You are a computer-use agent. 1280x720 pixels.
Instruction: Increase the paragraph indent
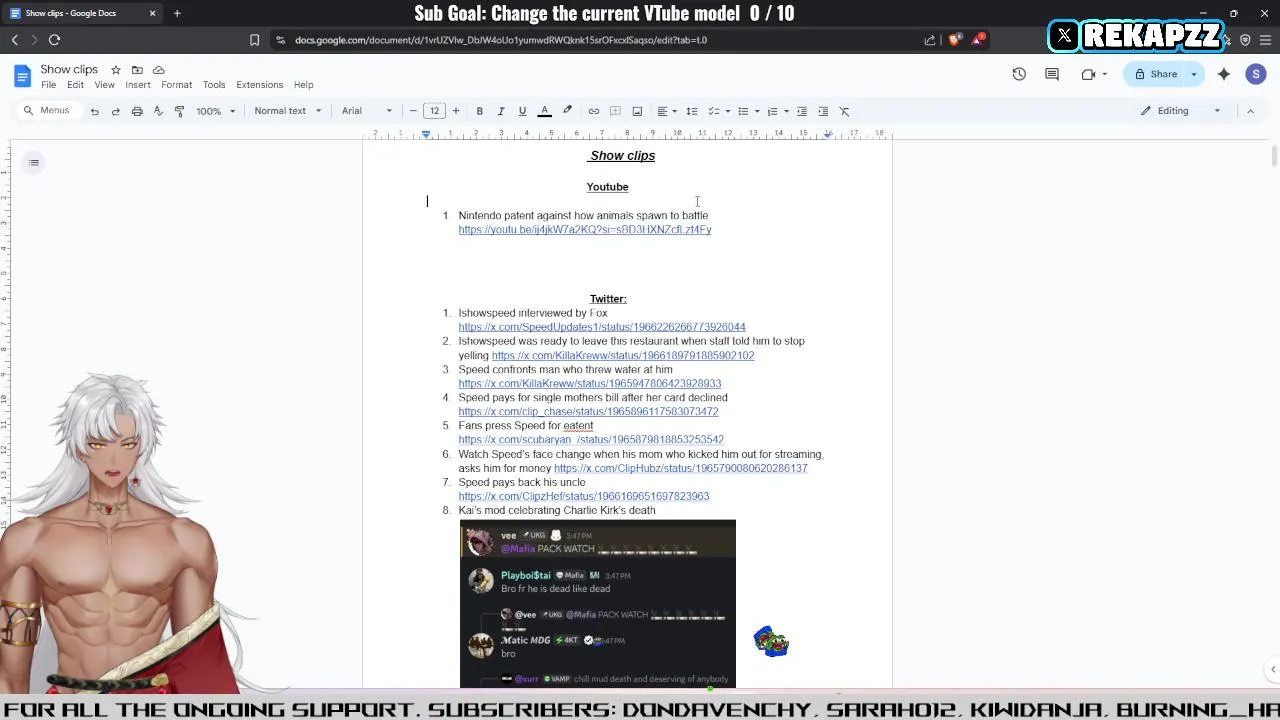point(823,111)
